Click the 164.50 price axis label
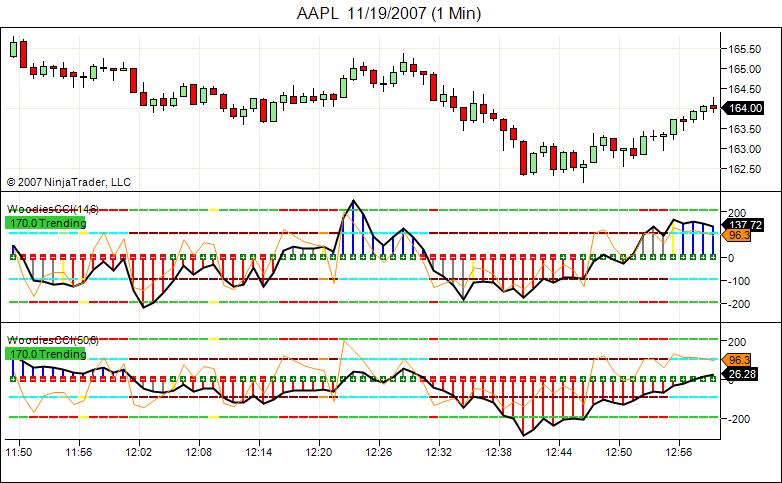This screenshot has width=782, height=483. (x=745, y=89)
